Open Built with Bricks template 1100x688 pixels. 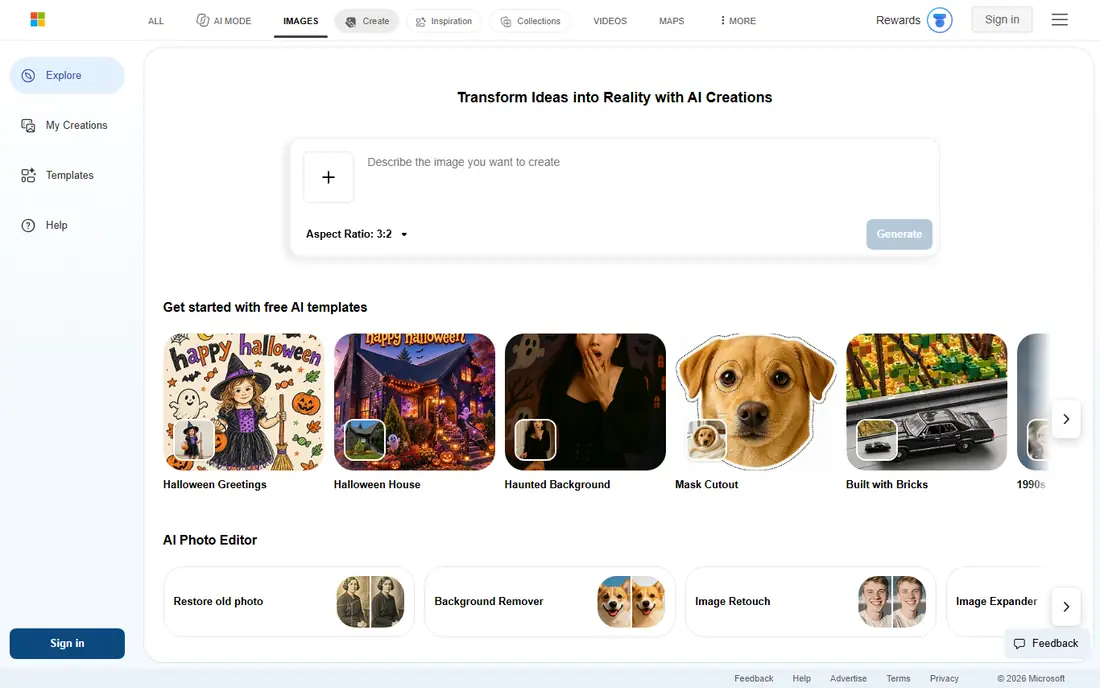point(927,402)
